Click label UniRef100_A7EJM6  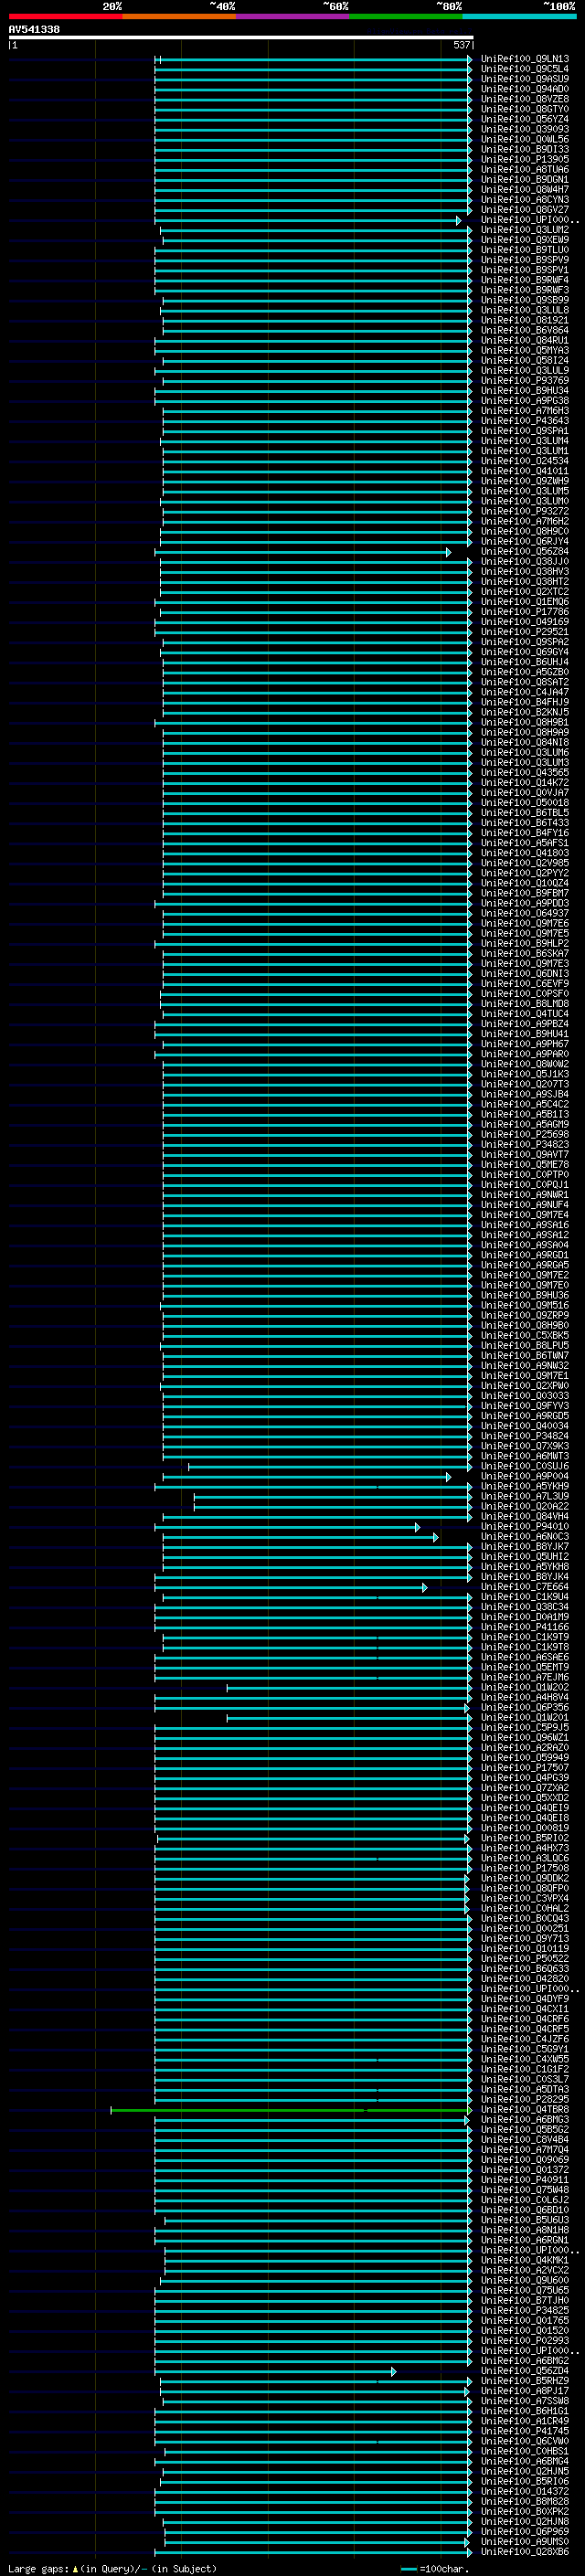coord(525,1677)
